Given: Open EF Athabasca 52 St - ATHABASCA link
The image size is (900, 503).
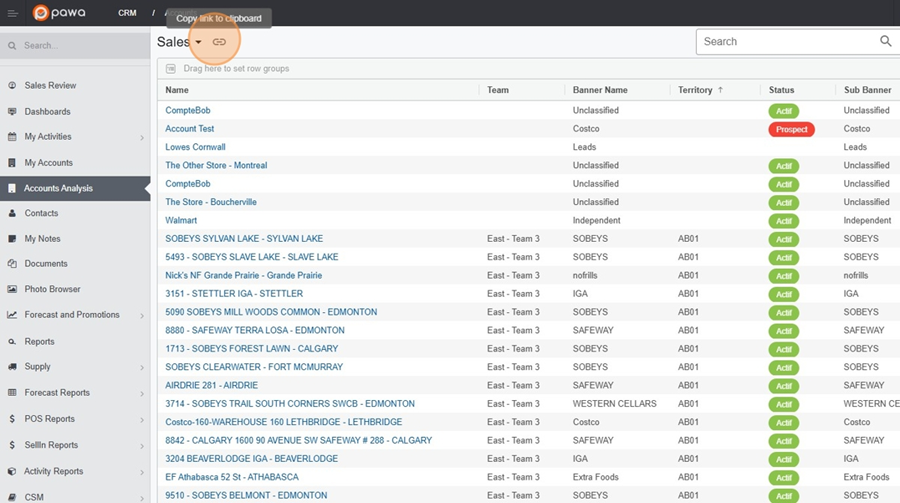Looking at the screenshot, I should tap(232, 477).
